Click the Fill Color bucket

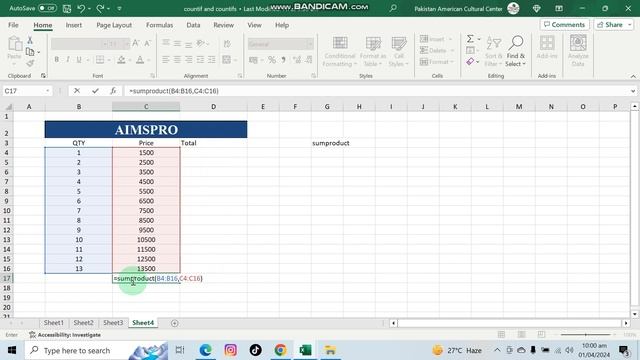pos(121,60)
